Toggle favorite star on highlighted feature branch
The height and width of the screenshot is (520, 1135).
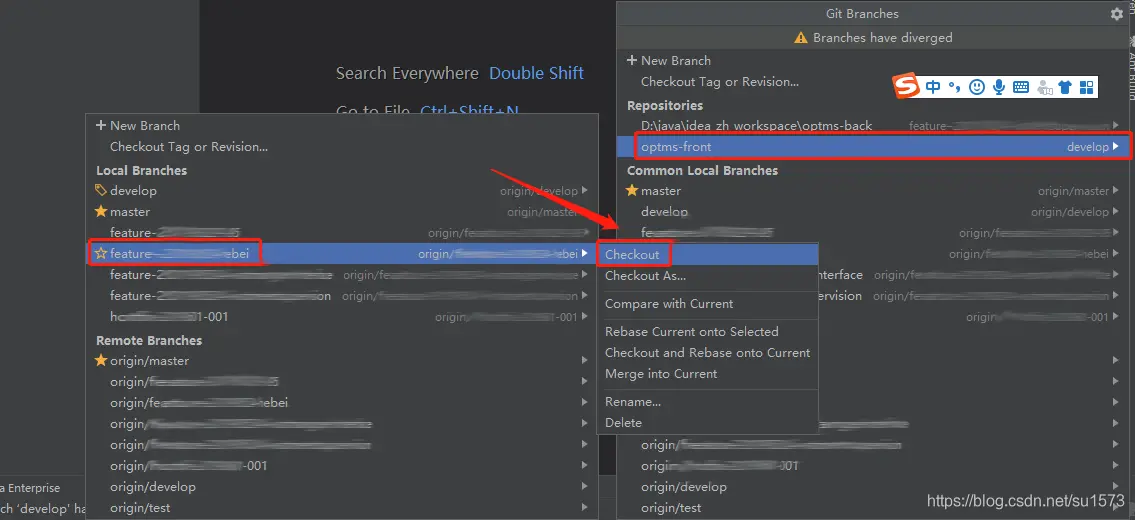100,254
